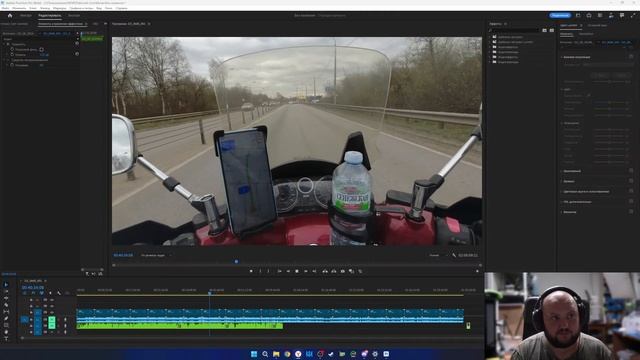Maximize video output with fullscreen icon
Screen dimensions: 640x360
tap(633, 16)
